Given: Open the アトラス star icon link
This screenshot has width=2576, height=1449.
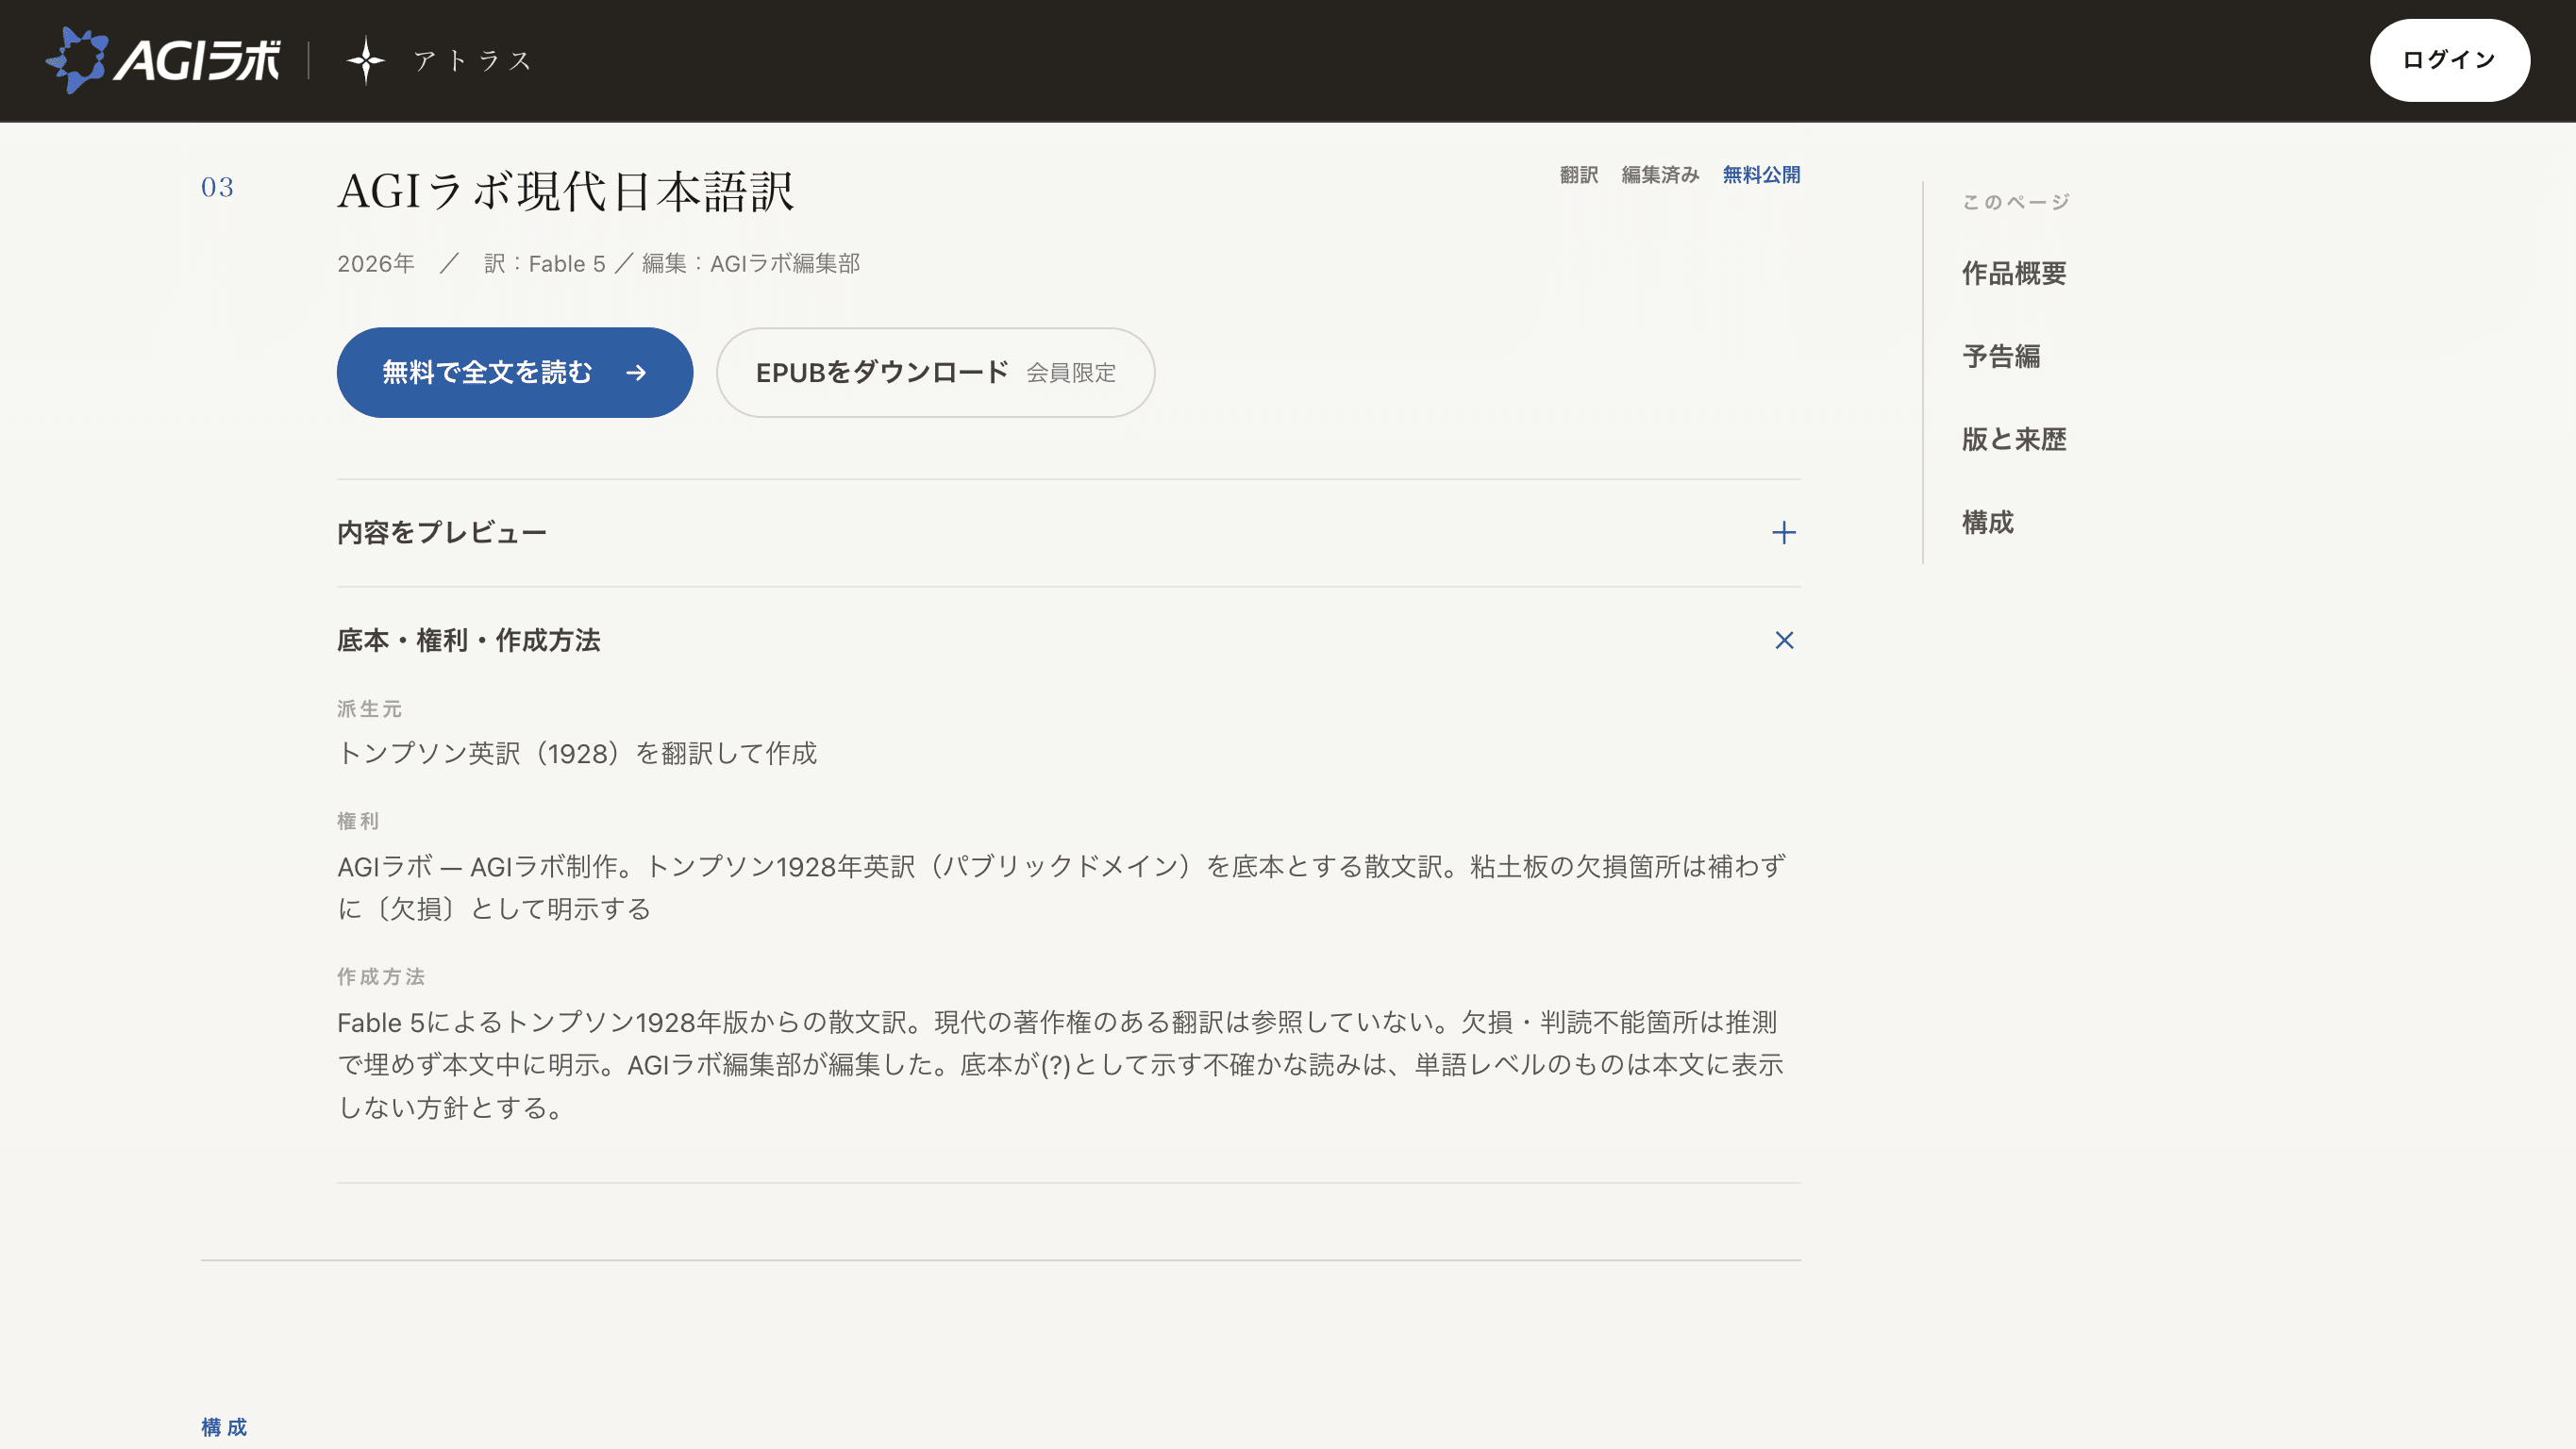Looking at the screenshot, I should click(x=366, y=60).
